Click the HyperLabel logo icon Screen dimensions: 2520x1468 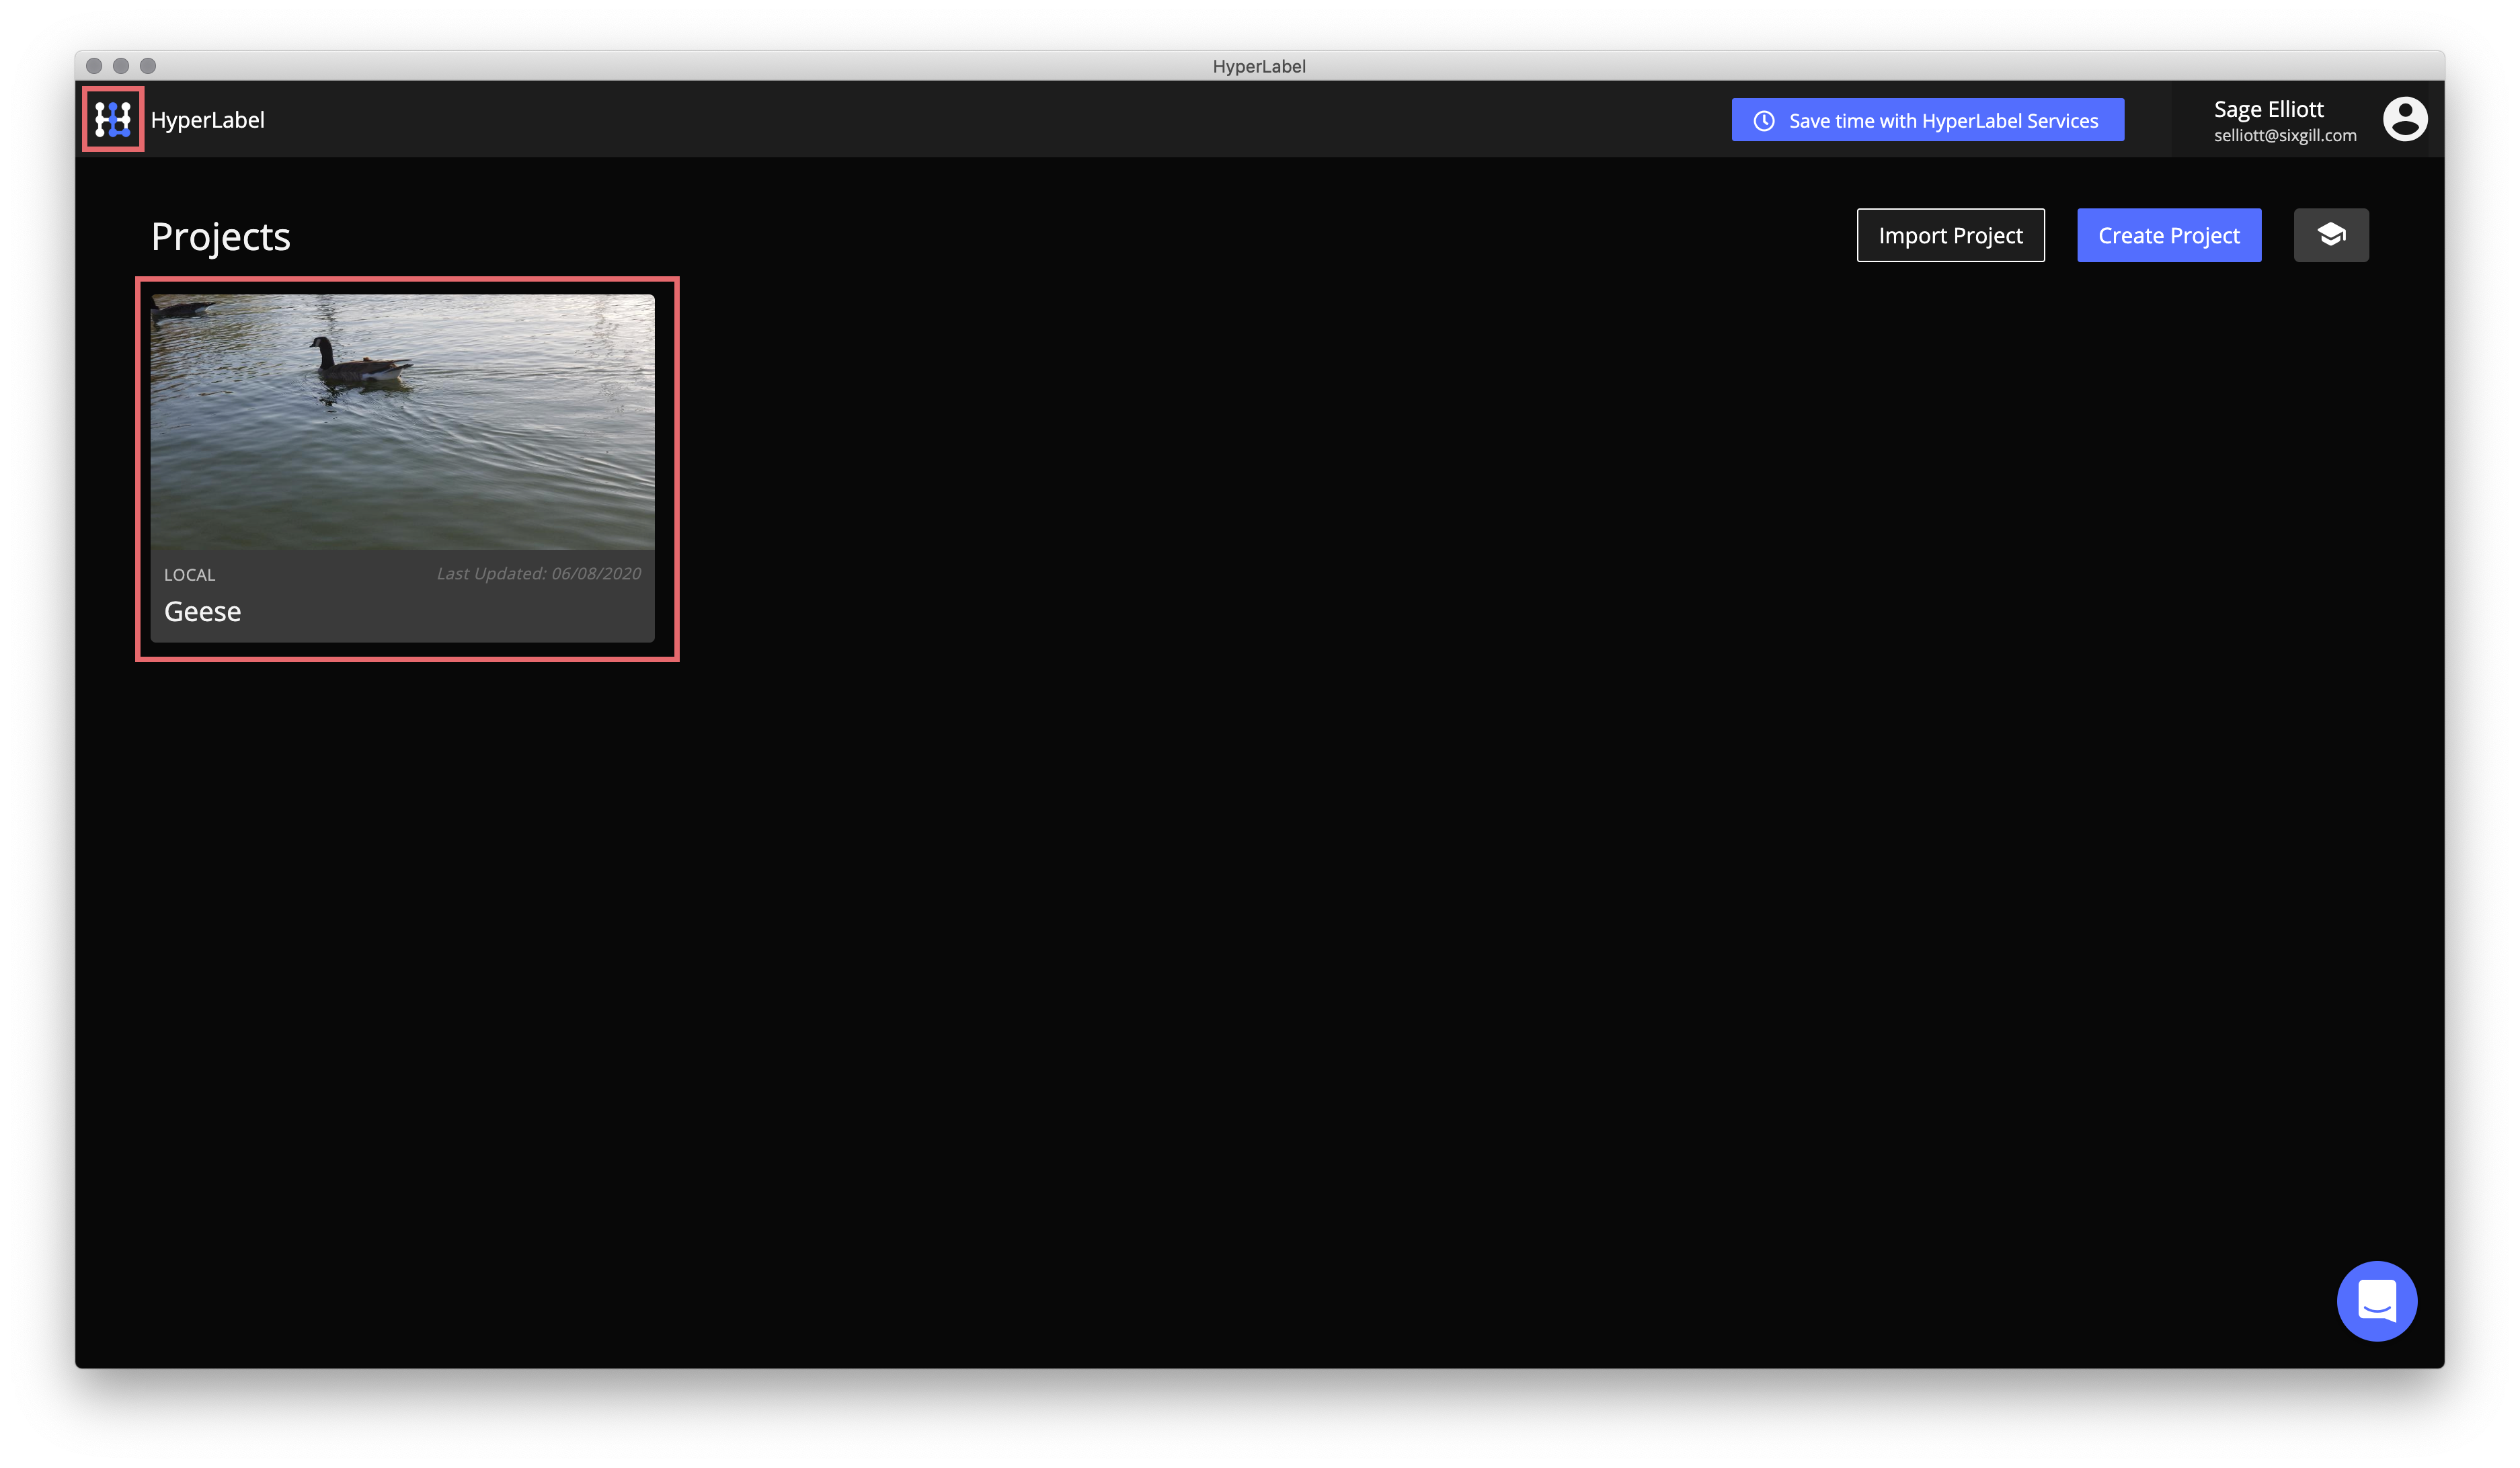113,119
